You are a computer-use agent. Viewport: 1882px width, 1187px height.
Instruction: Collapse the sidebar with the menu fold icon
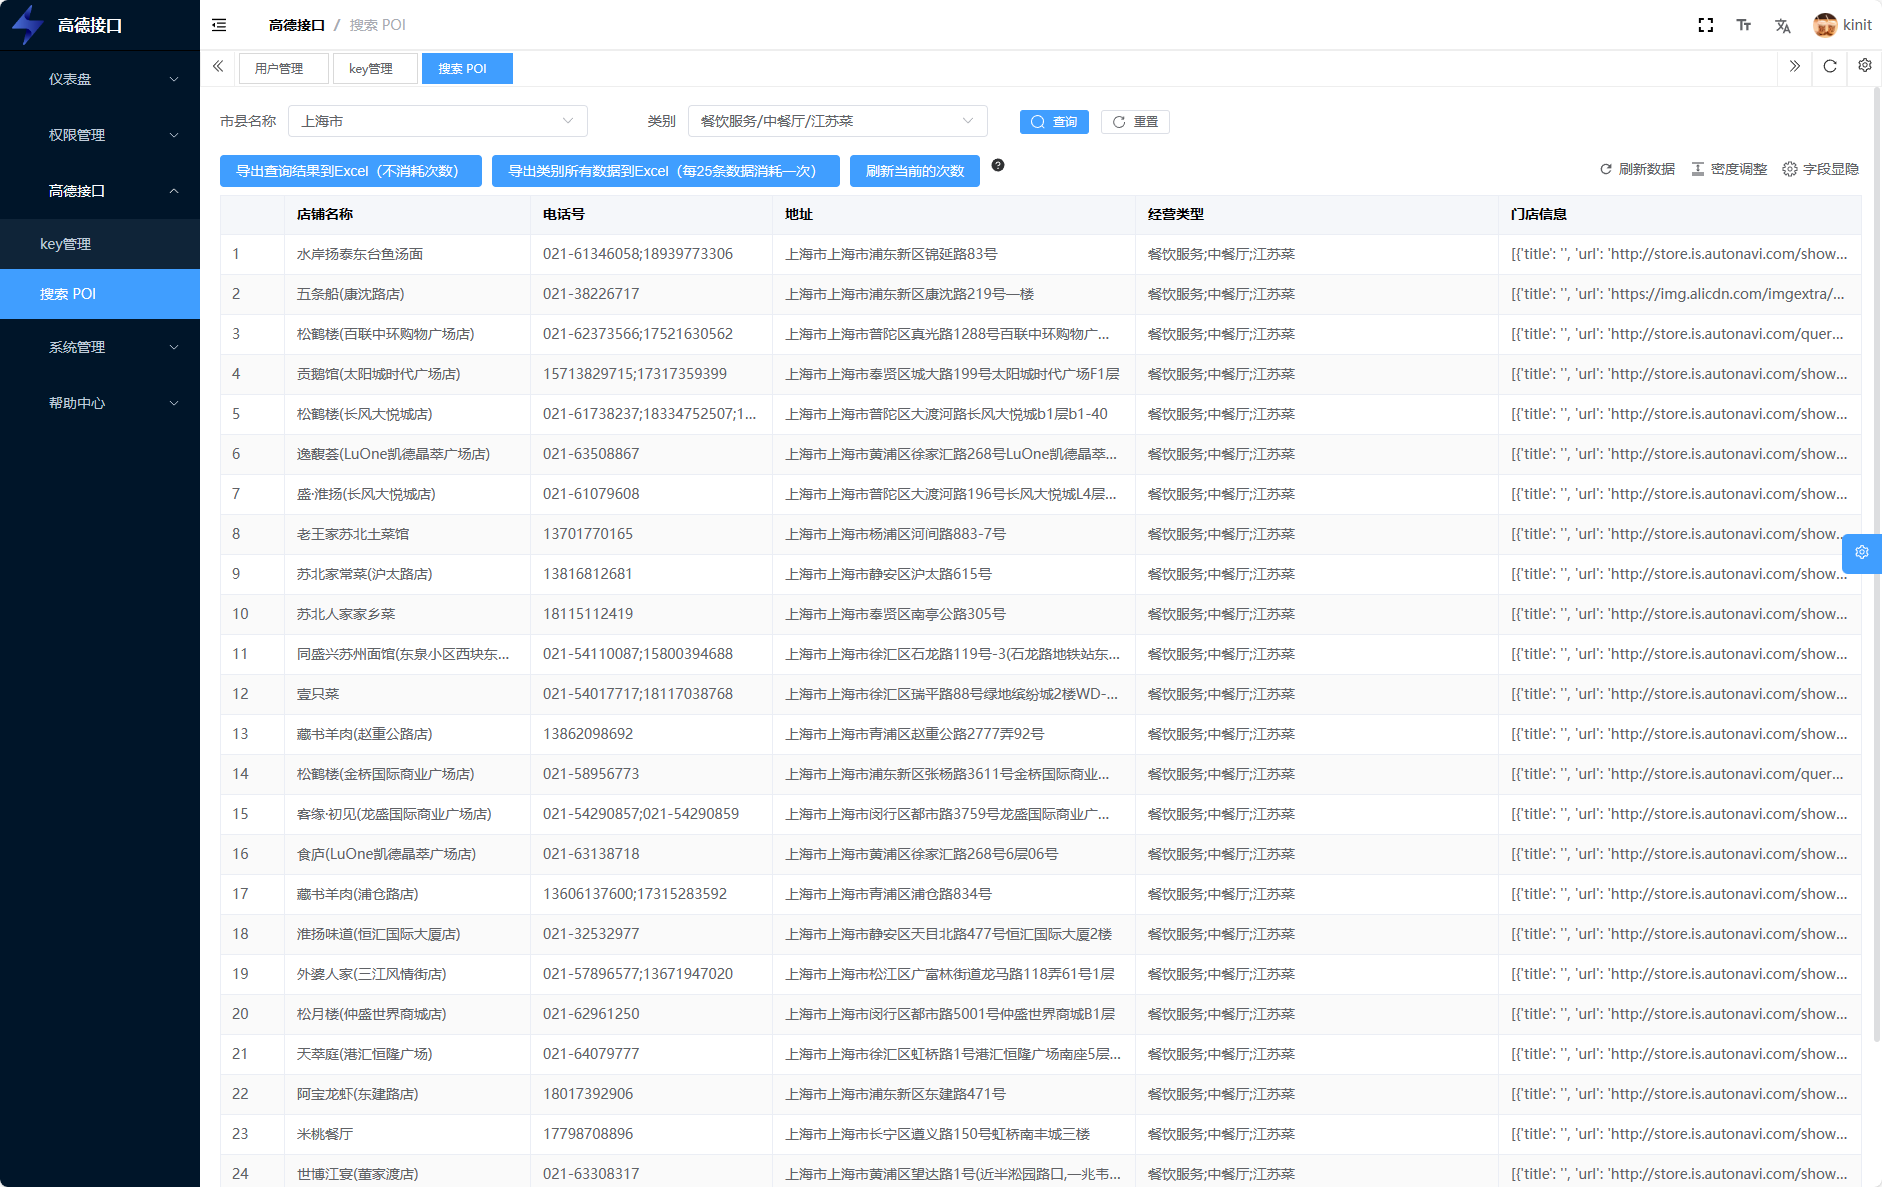pos(219,25)
